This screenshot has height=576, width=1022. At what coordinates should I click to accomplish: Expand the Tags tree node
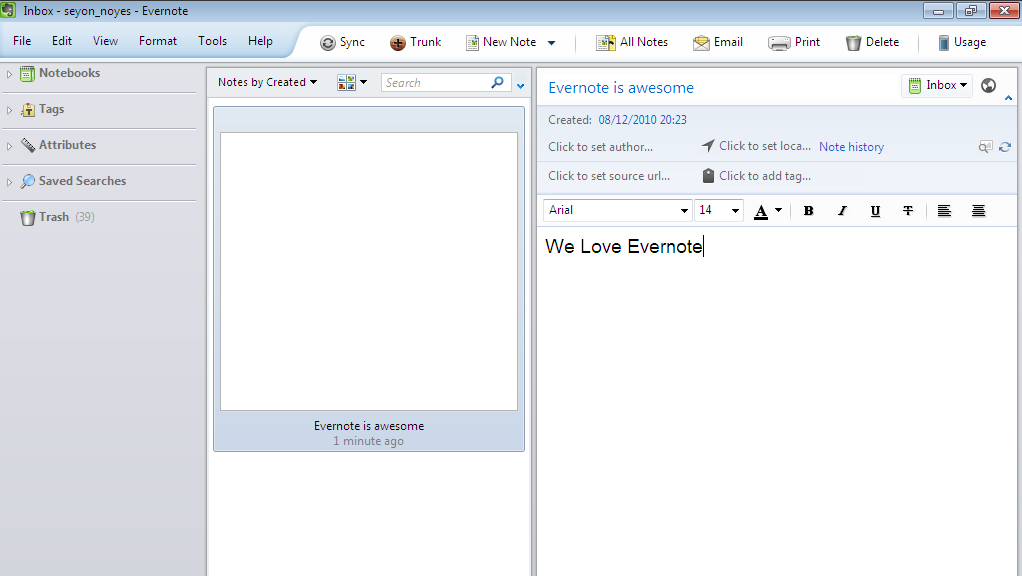9,110
